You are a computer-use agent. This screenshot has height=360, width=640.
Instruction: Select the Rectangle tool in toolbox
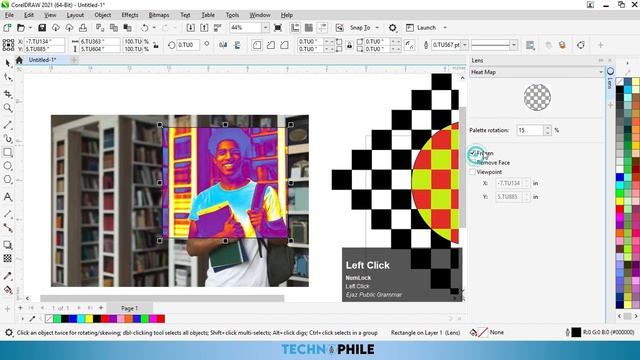(x=8, y=152)
